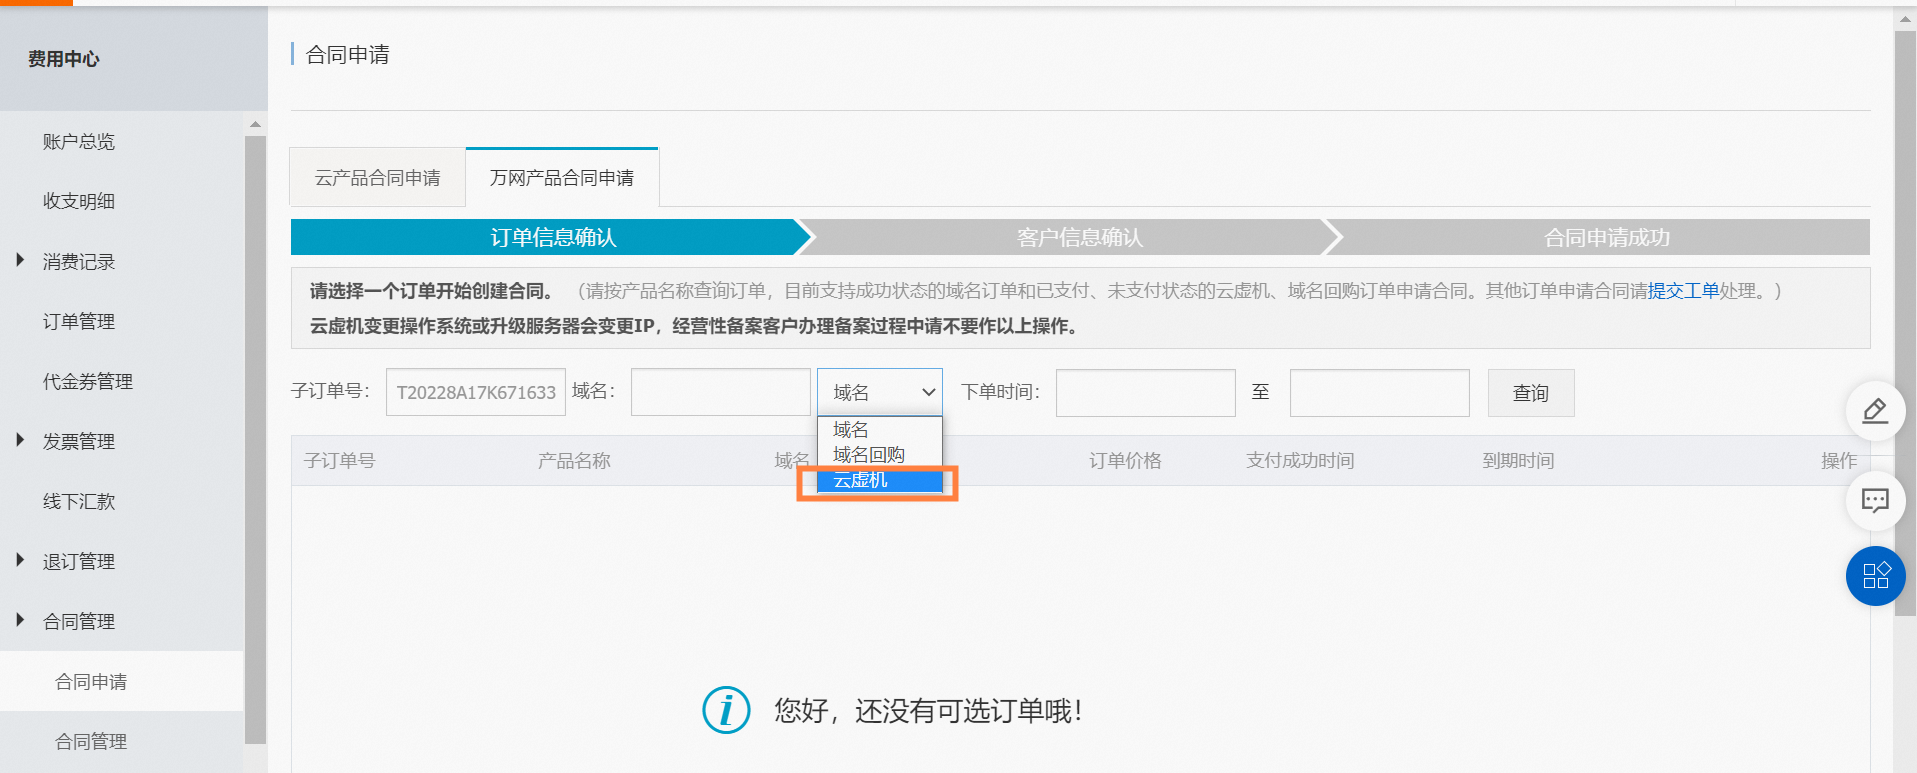The image size is (1917, 773).
Task: Expand the 退订管理 sidebar section
Action: coord(20,560)
